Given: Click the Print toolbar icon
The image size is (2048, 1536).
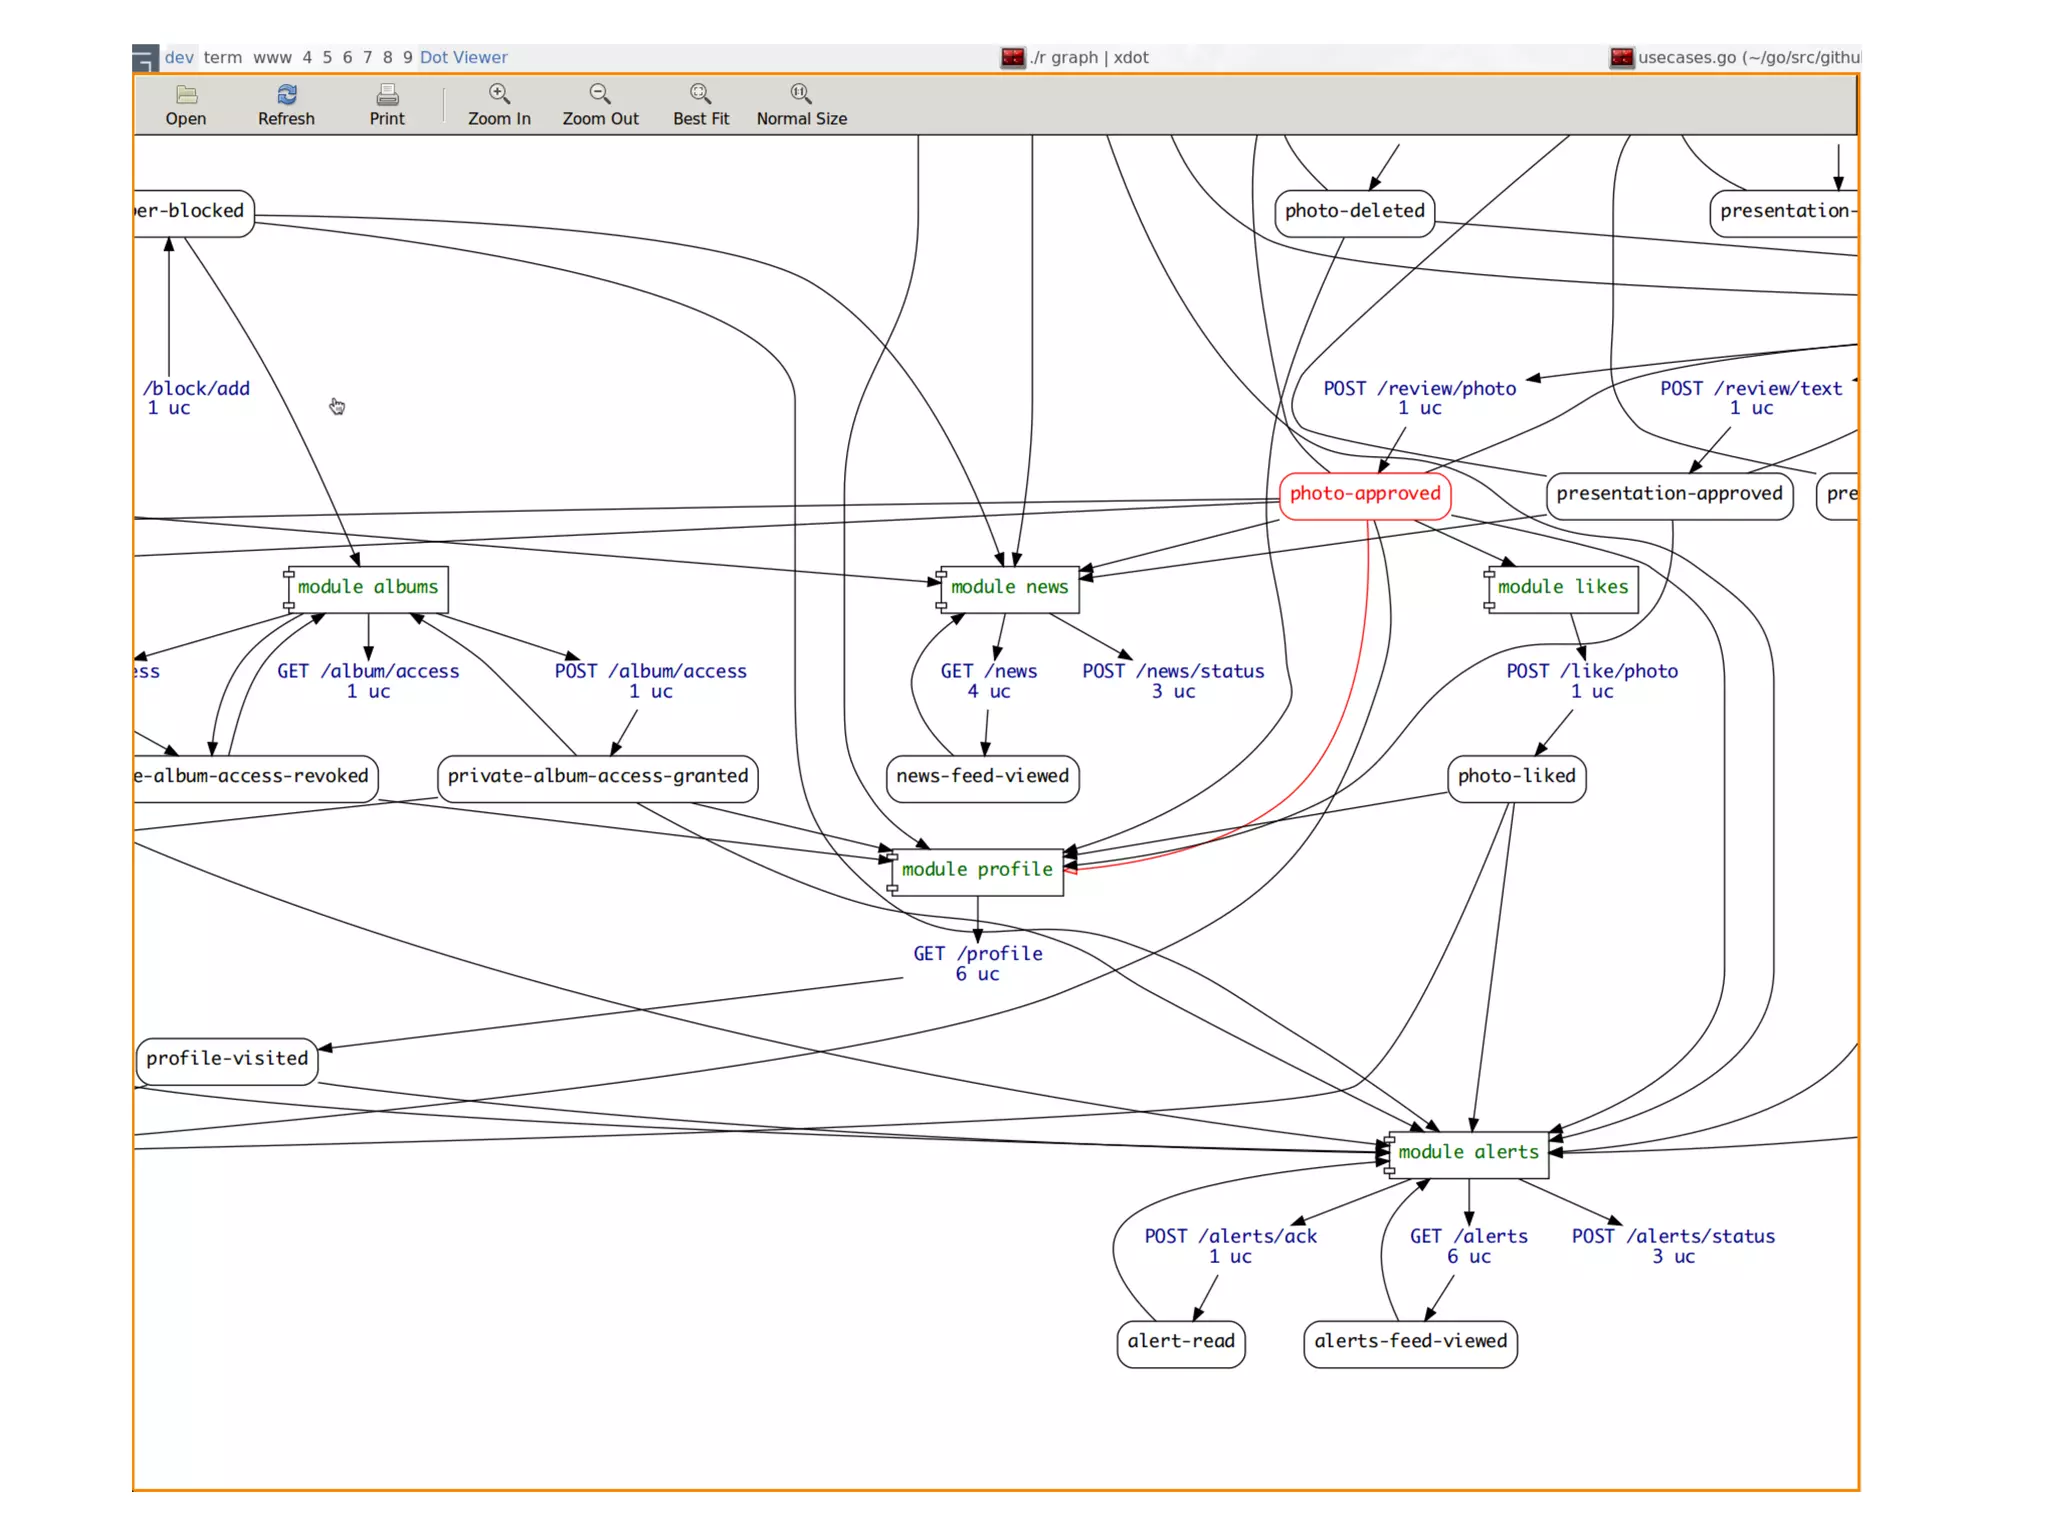Looking at the screenshot, I should point(387,95).
